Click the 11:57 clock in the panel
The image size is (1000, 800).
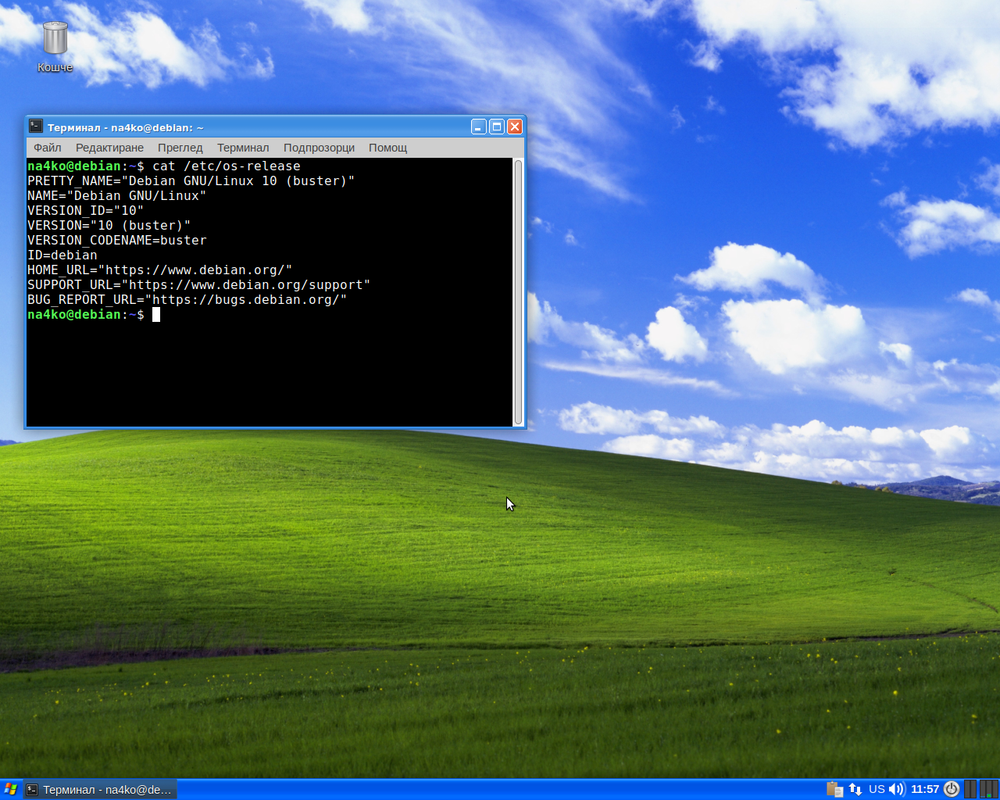pyautogui.click(x=925, y=789)
